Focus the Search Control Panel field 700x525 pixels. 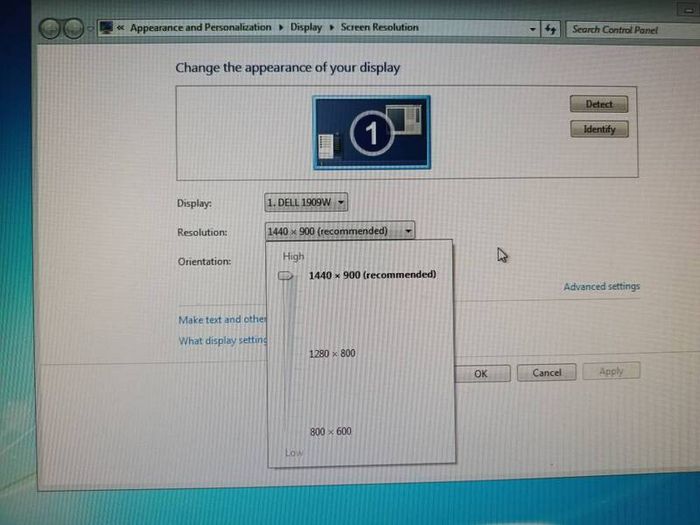tap(633, 30)
